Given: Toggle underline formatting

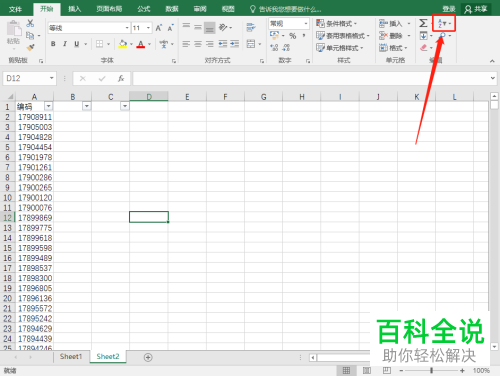Looking at the screenshot, I should click(77, 44).
